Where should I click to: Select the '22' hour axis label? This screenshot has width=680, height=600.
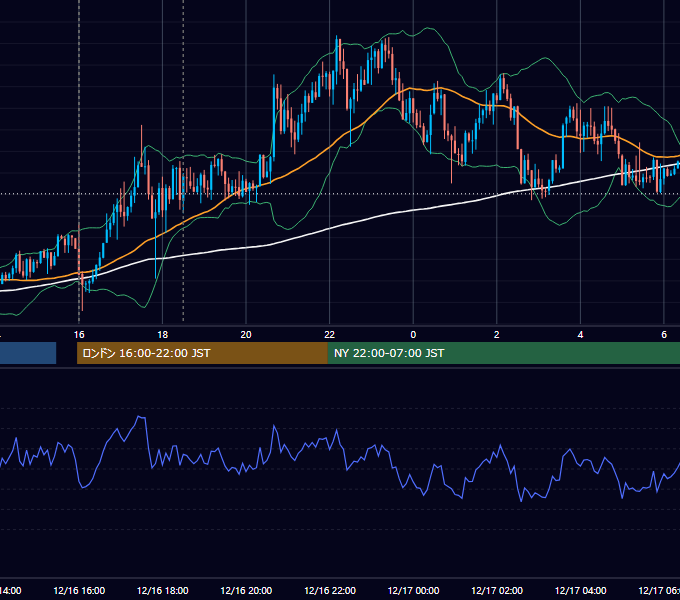[x=330, y=335]
